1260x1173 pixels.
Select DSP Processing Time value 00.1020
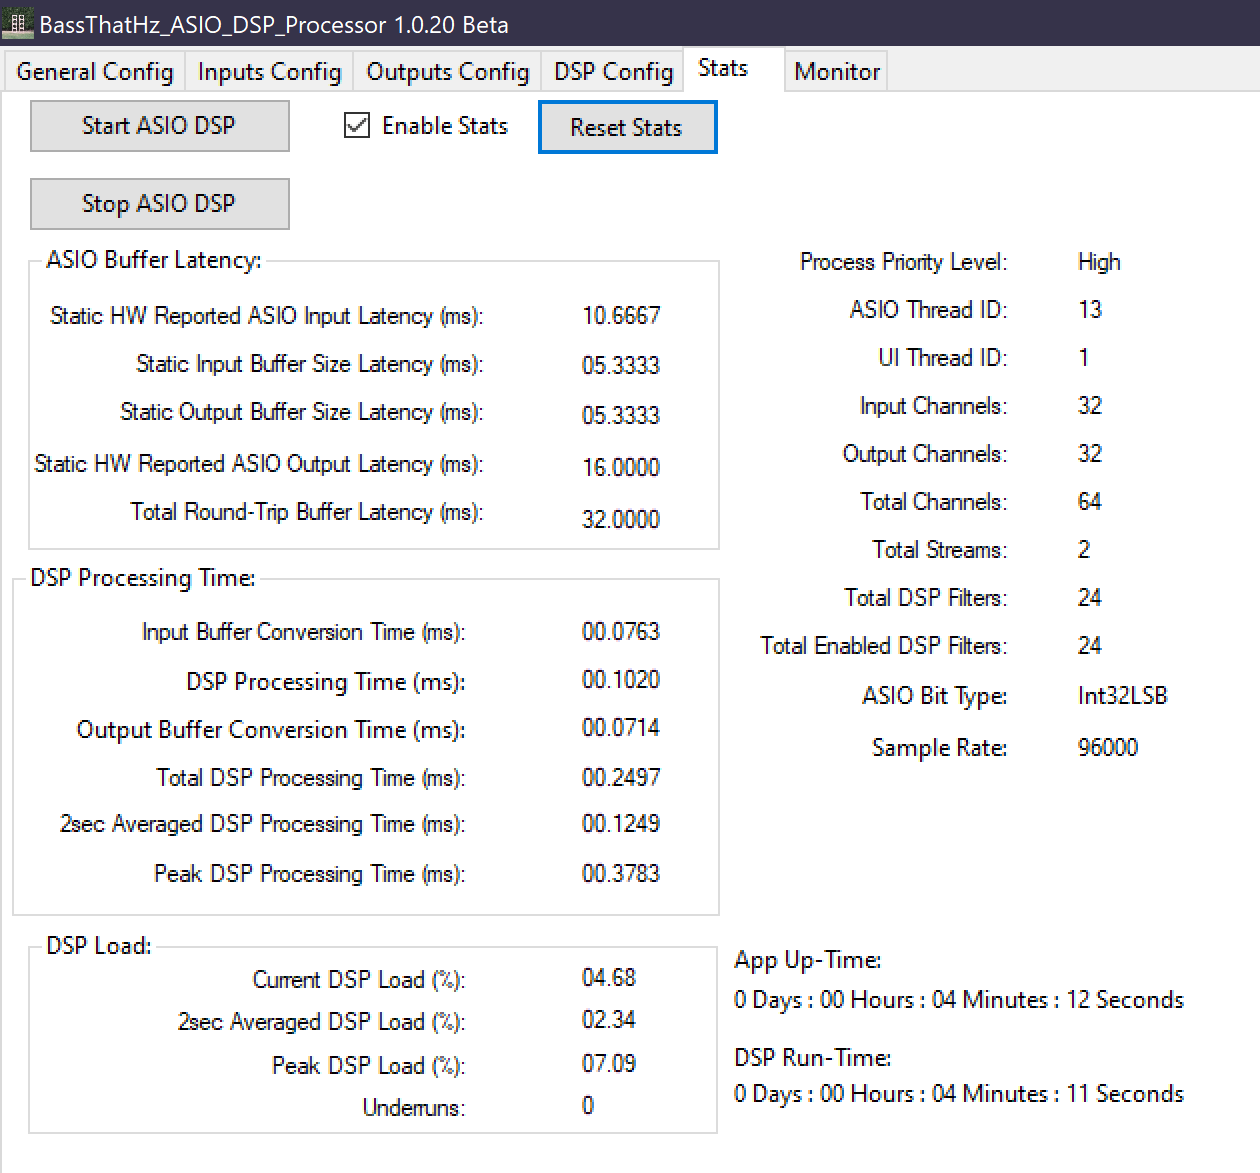[621, 680]
